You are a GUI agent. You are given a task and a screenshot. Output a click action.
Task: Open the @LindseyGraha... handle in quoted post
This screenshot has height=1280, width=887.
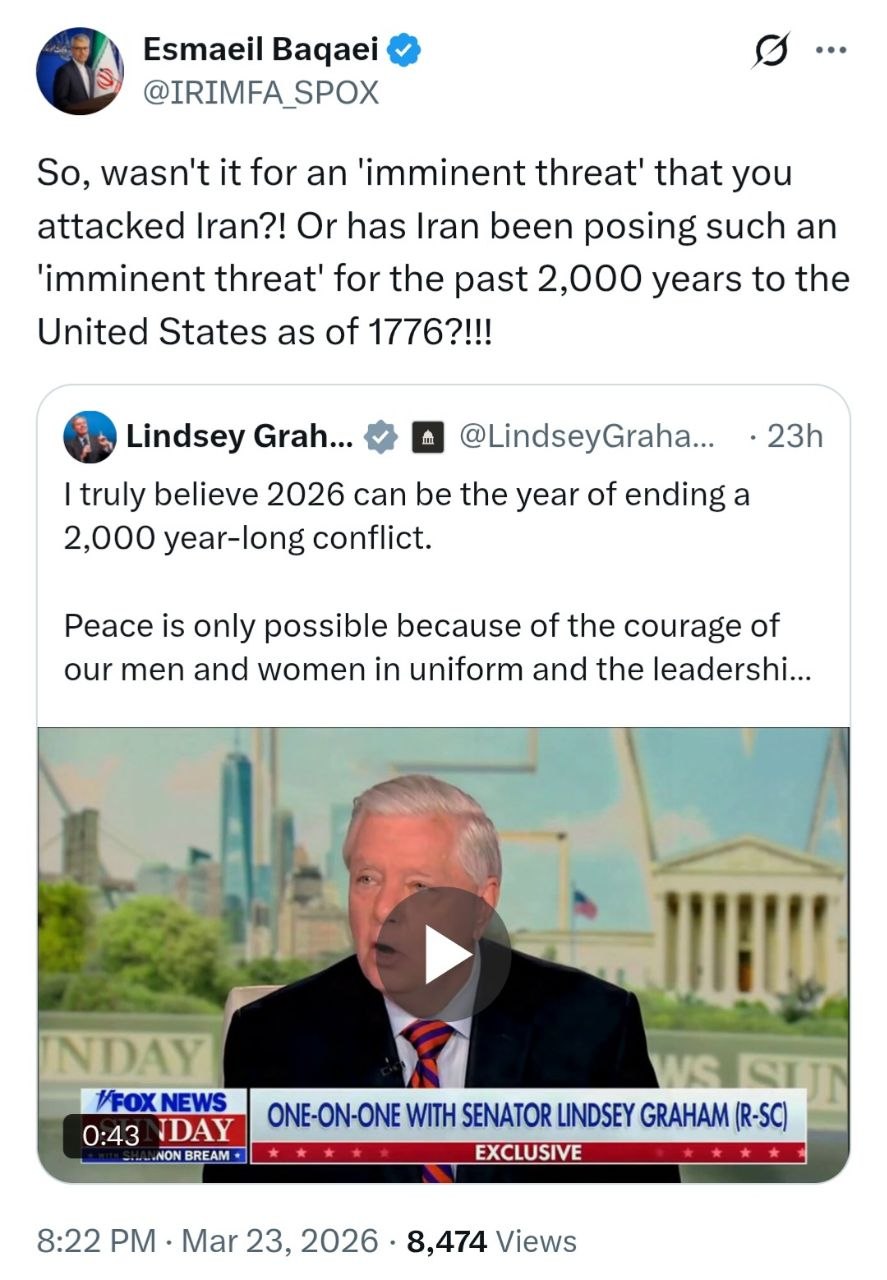pos(586,437)
